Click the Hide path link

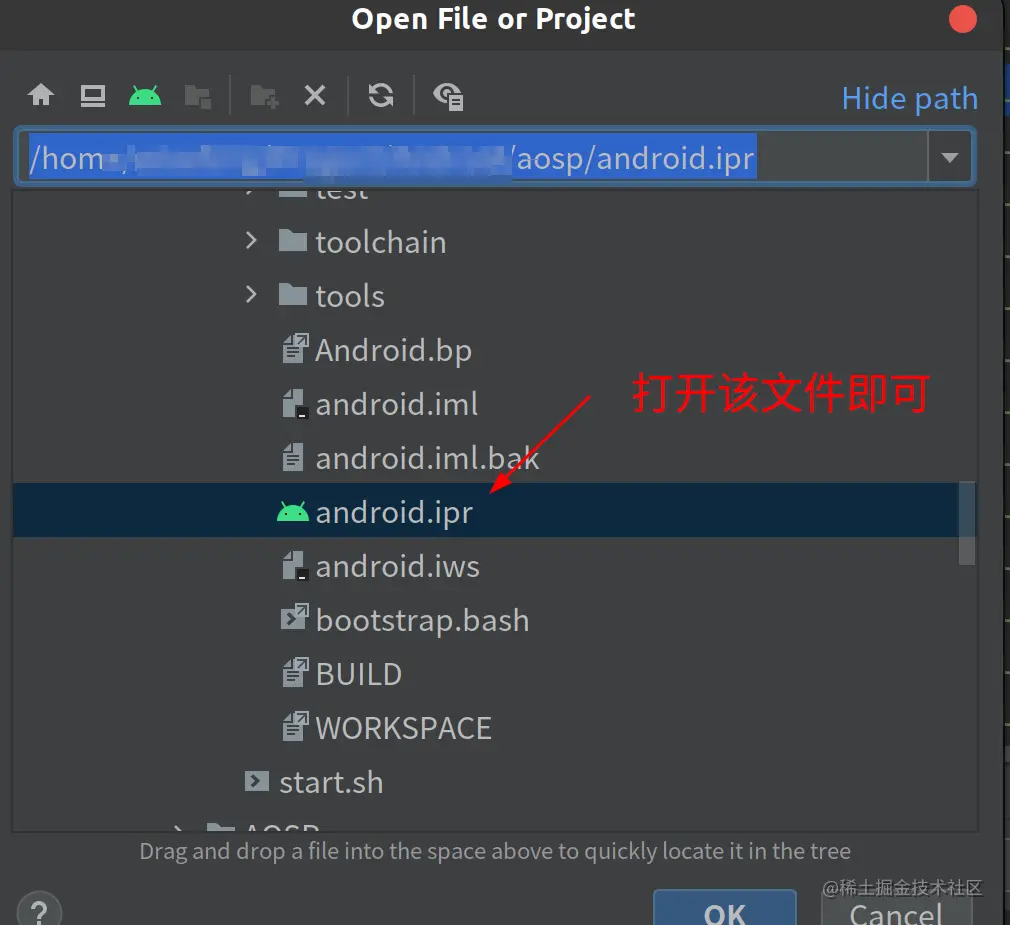click(x=910, y=99)
